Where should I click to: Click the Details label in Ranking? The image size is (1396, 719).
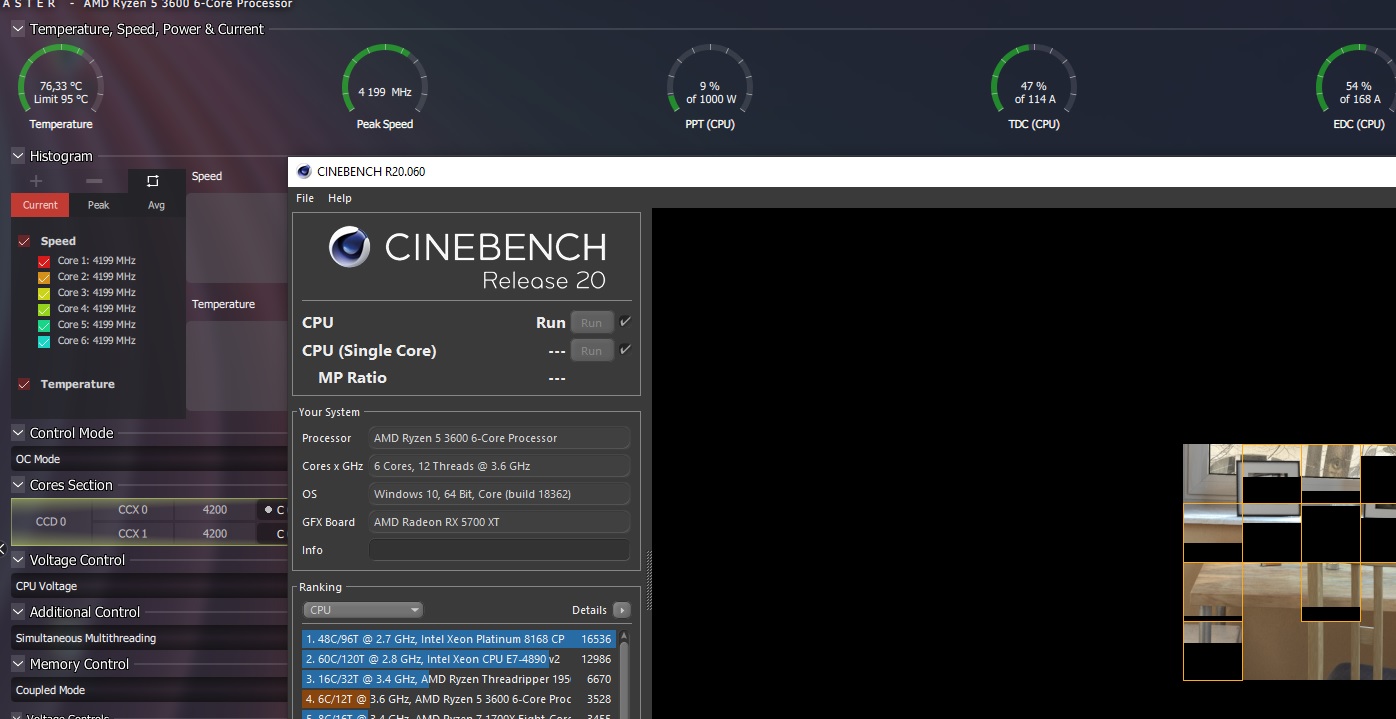[x=589, y=610]
